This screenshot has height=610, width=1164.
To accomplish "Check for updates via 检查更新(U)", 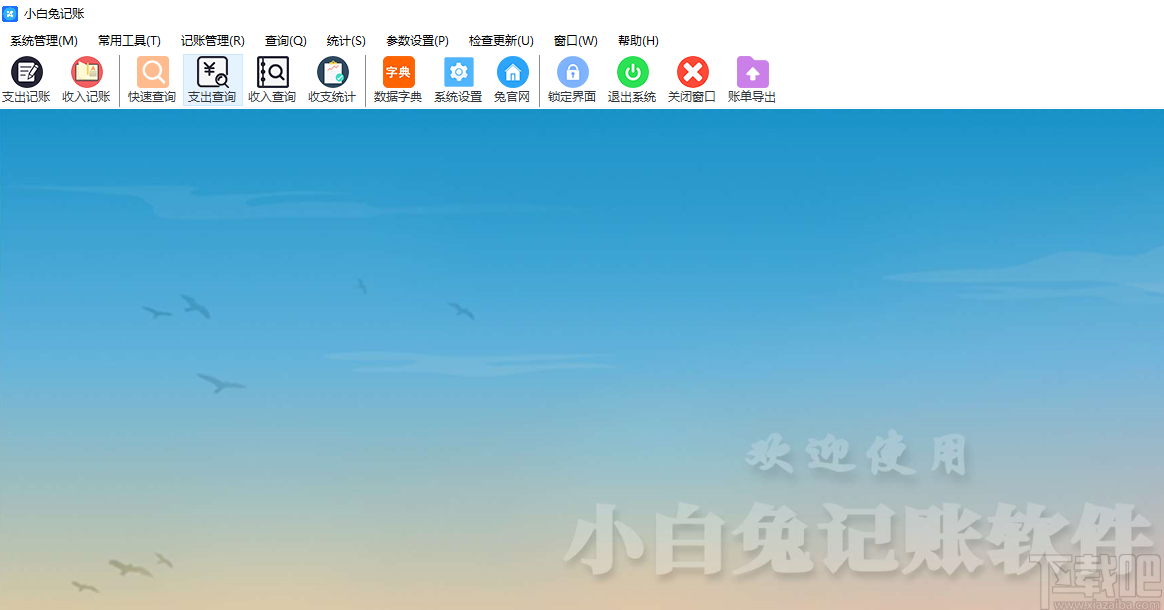I will click(500, 41).
